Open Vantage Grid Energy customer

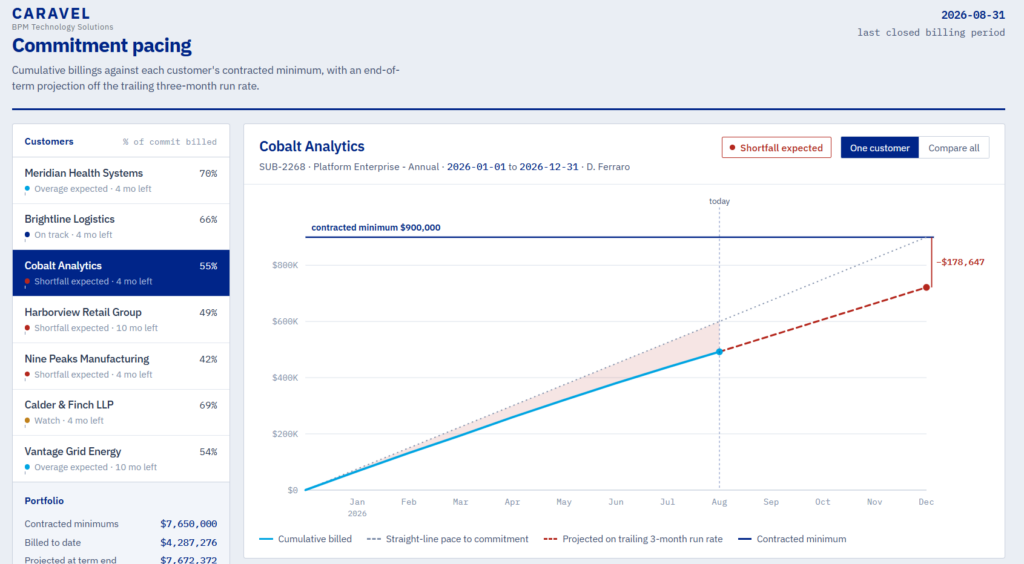coord(121,459)
